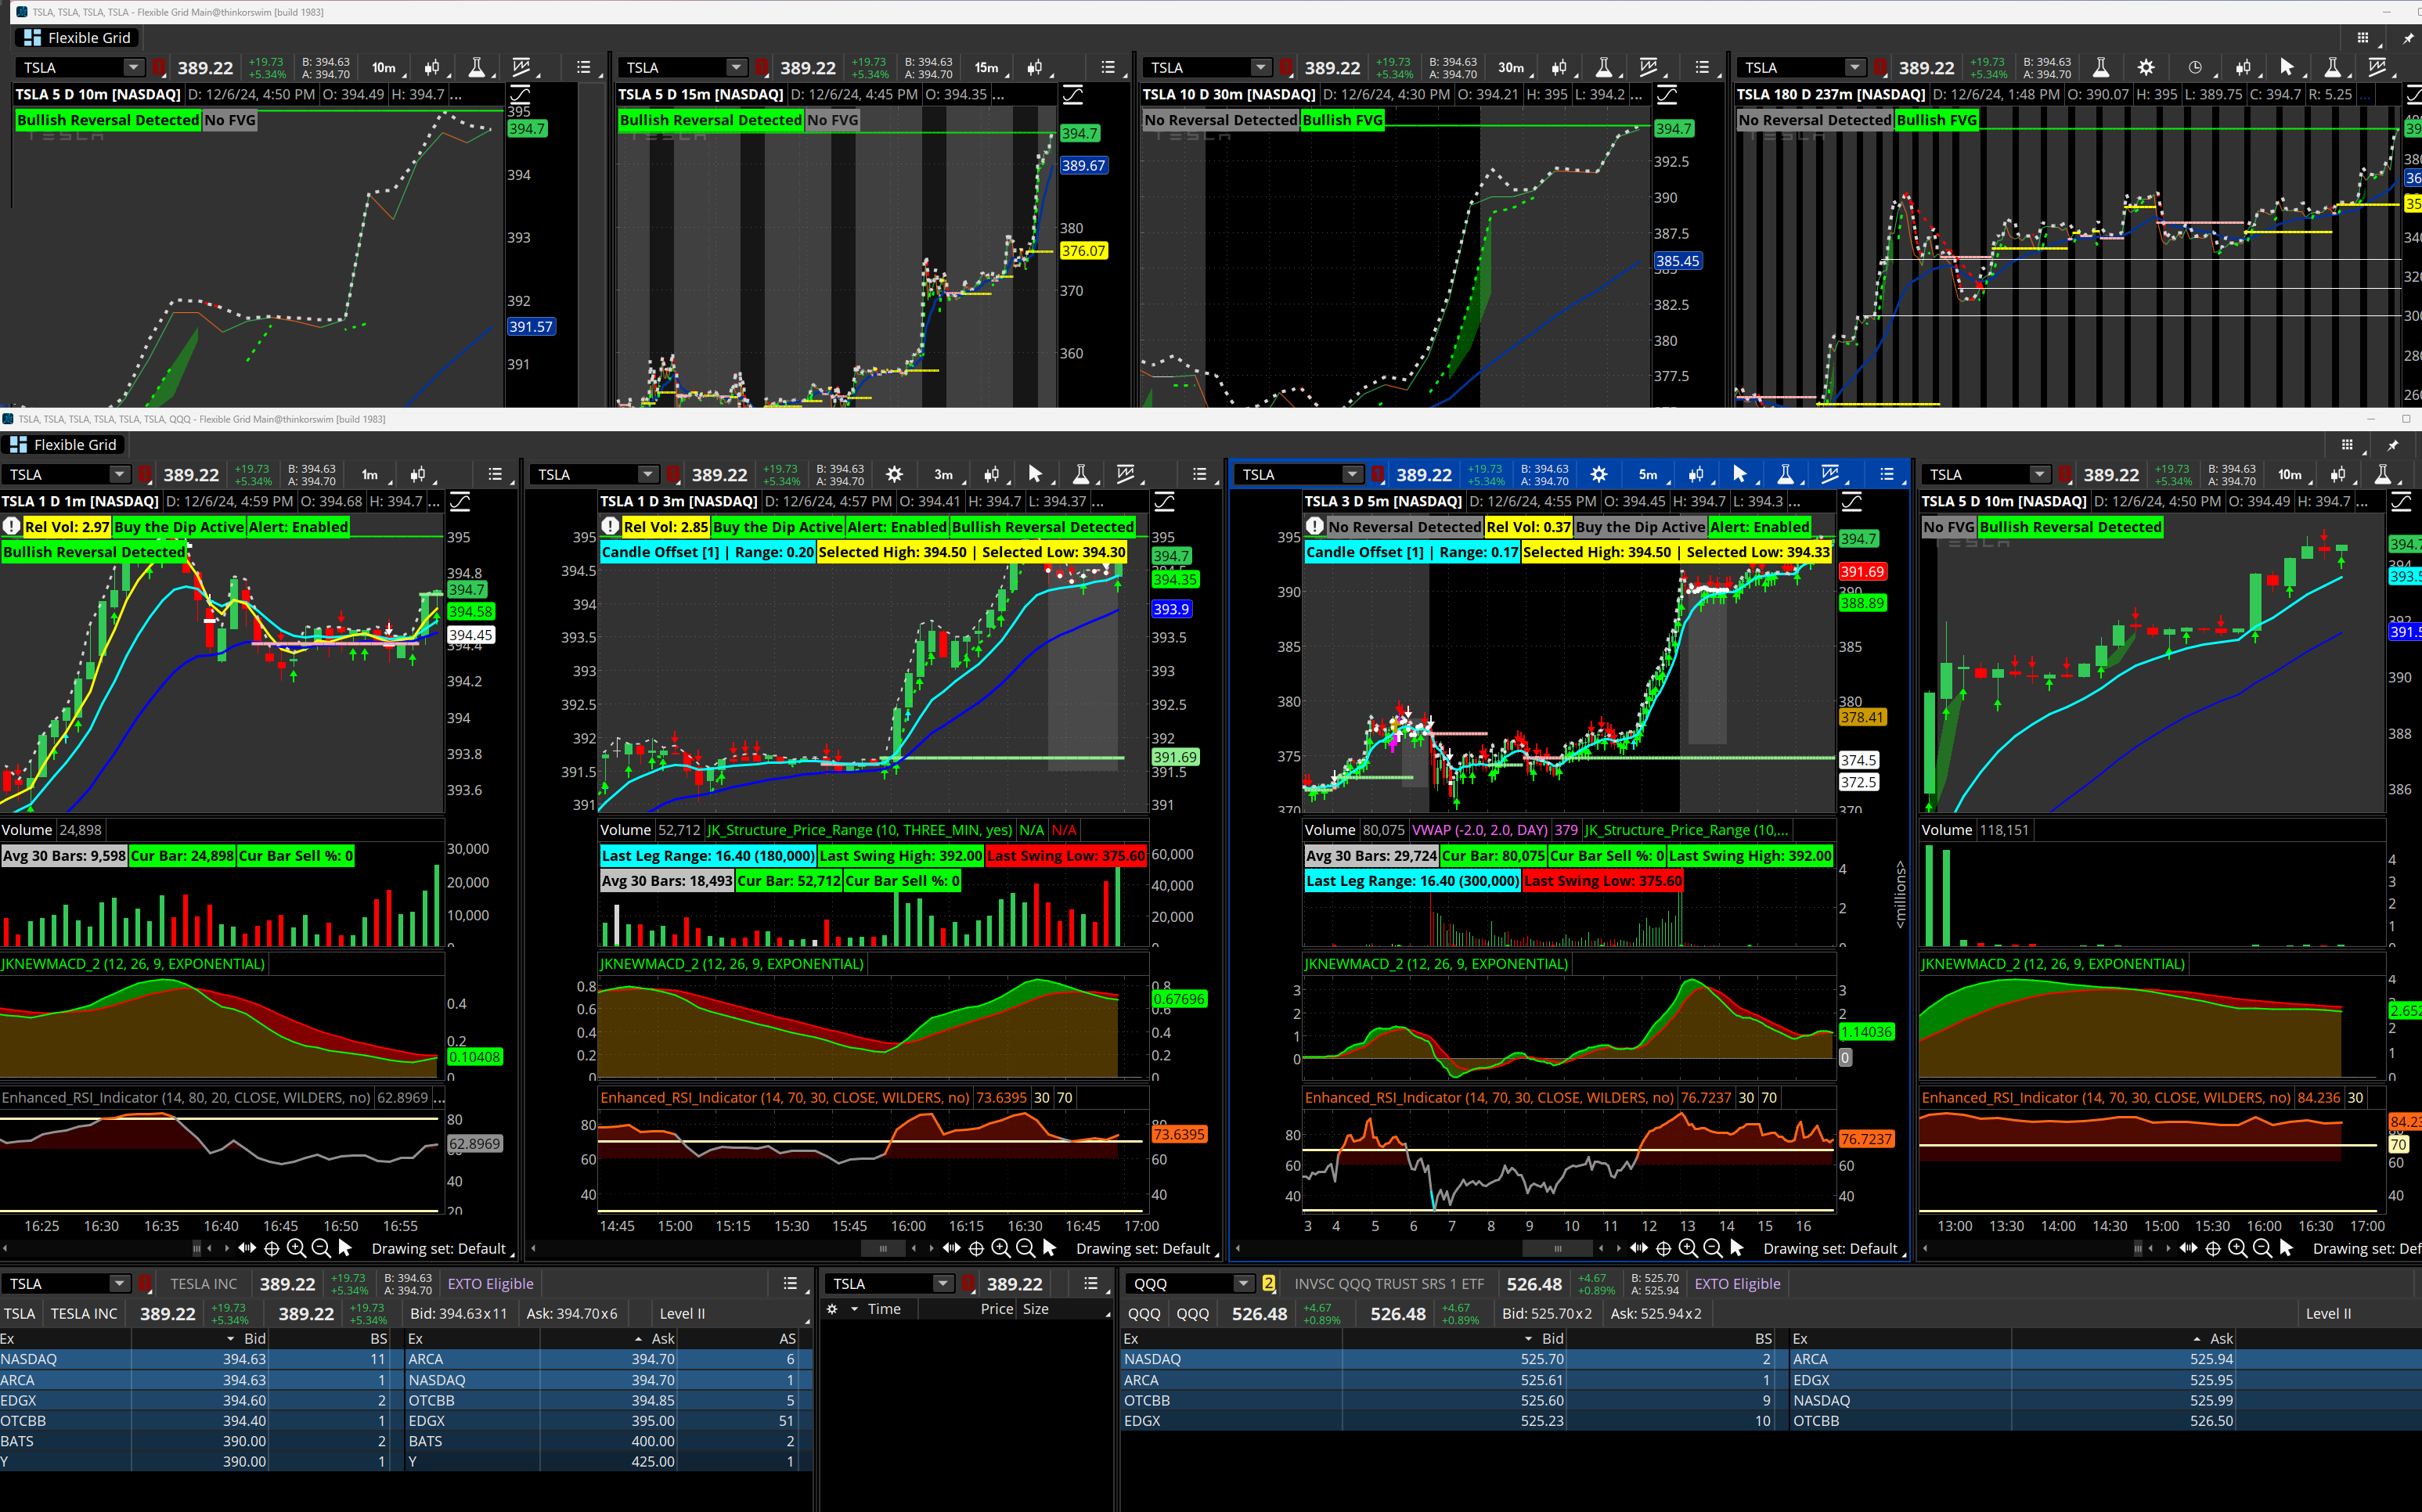Click pointer icon under 10m bottom chart
Screen dimensions: 2422x1512
[x=2286, y=1248]
